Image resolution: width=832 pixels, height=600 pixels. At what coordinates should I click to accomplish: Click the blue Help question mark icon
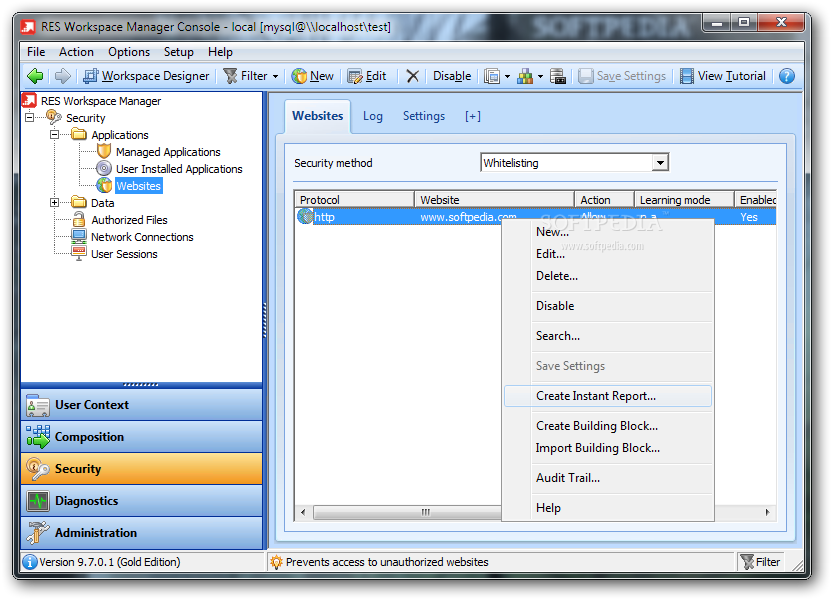pos(786,76)
